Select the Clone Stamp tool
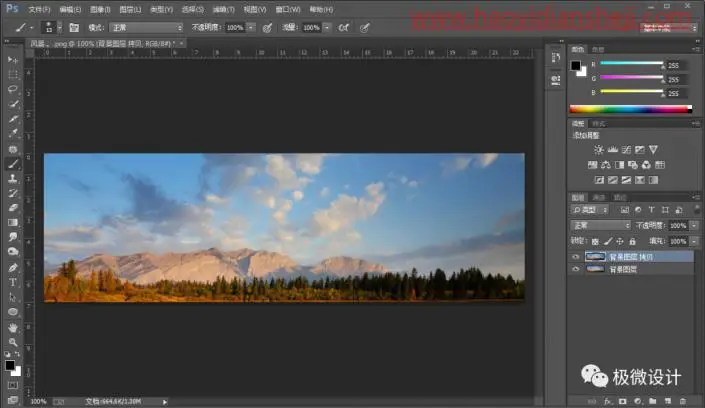The width and height of the screenshot is (705, 408). tap(13, 178)
